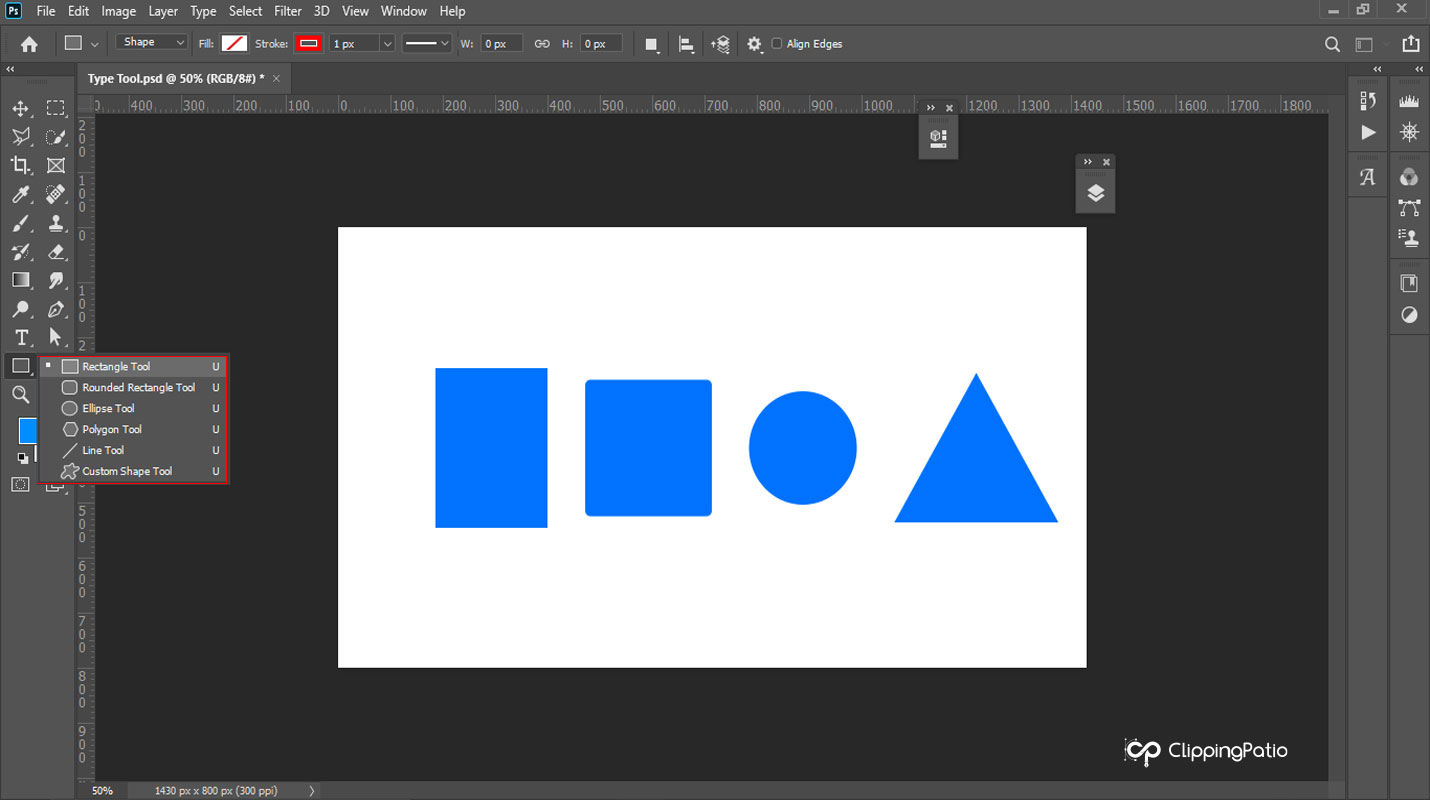
Task: Activate the Horizontal Type tool
Action: pyautogui.click(x=21, y=337)
